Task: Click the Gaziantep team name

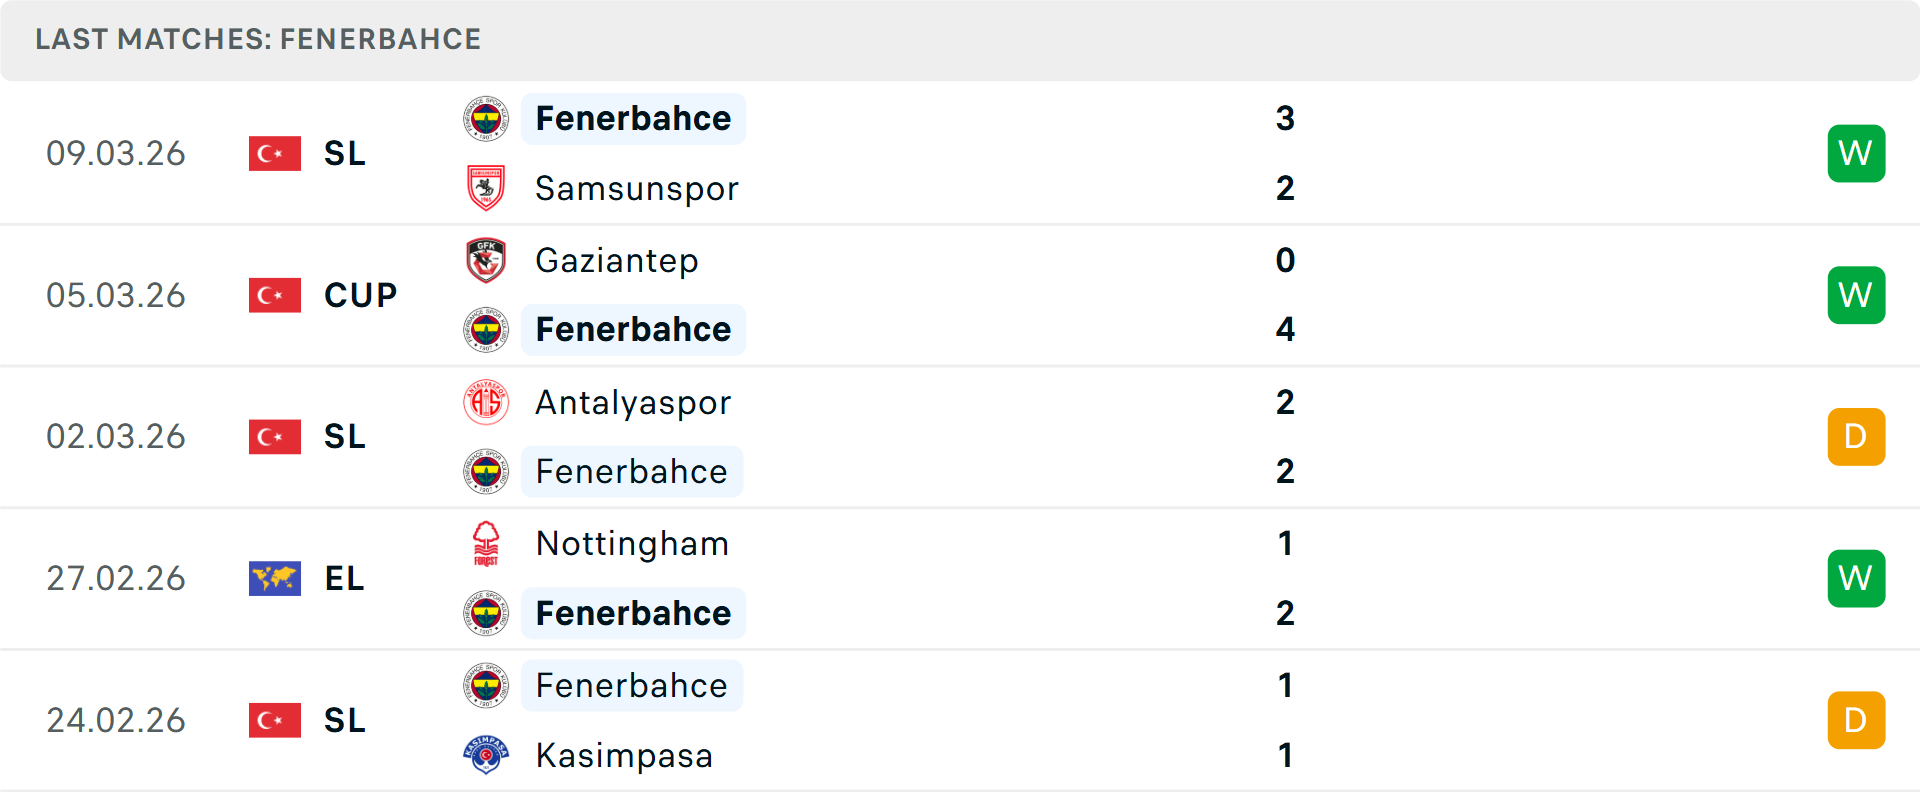Action: pyautogui.click(x=617, y=260)
